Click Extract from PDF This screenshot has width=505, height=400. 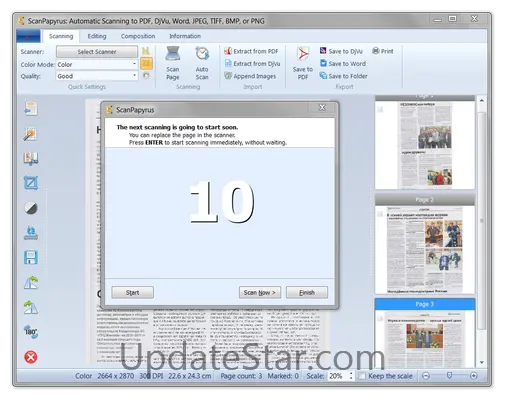[x=251, y=51]
